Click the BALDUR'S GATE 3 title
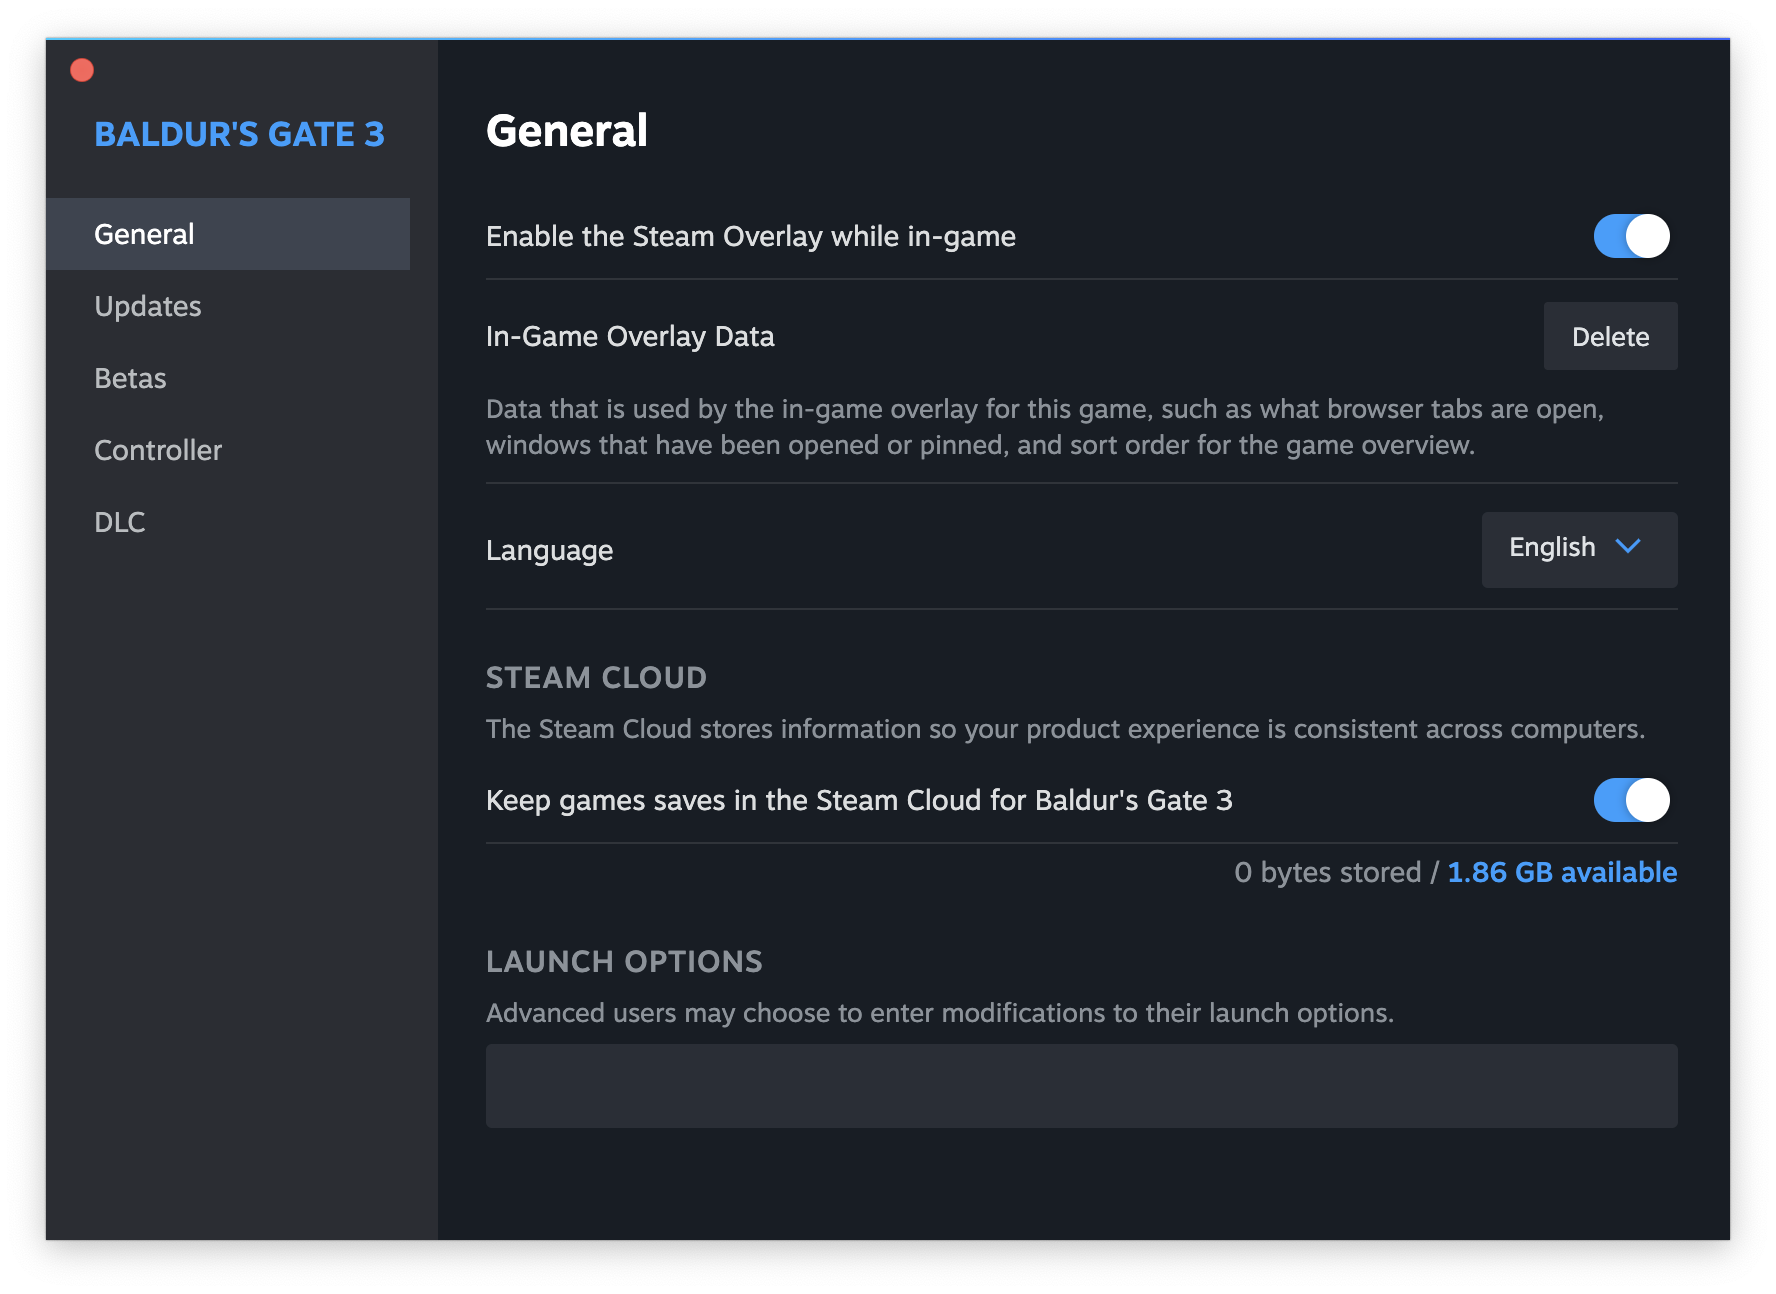Screen dimensions: 1776x1294 (x=239, y=134)
